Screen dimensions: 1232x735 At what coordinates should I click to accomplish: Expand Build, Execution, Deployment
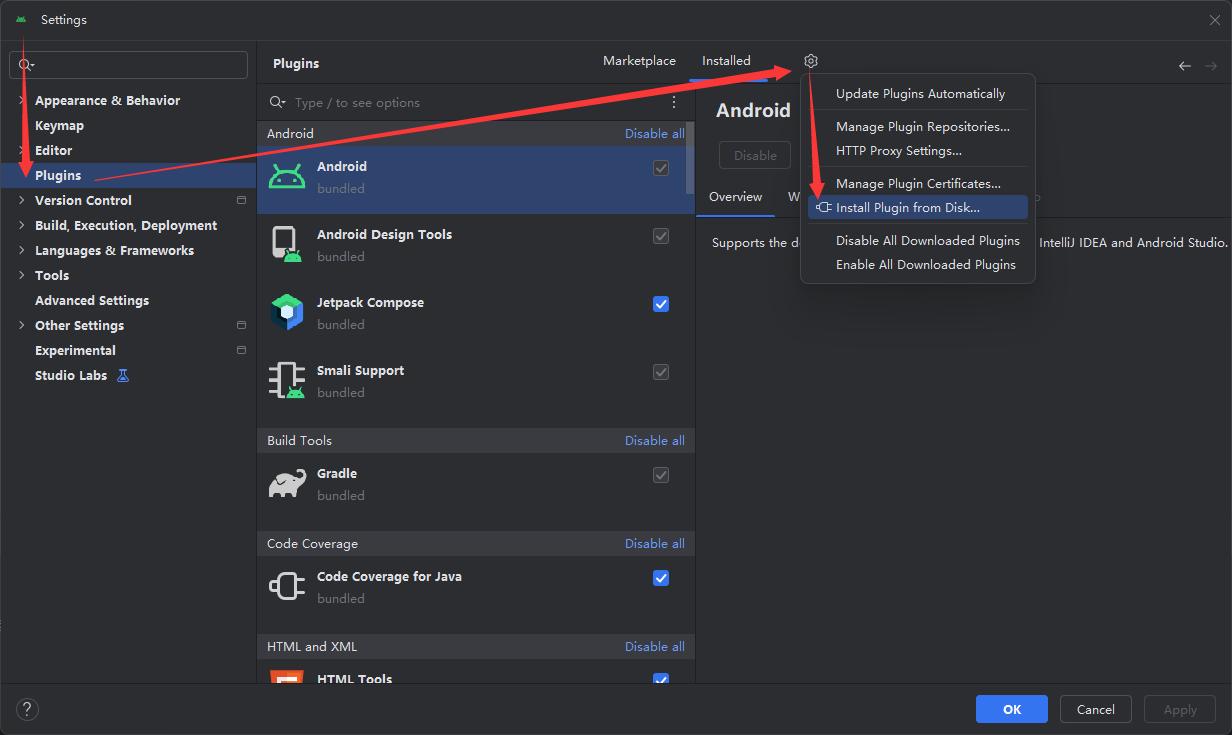point(22,225)
